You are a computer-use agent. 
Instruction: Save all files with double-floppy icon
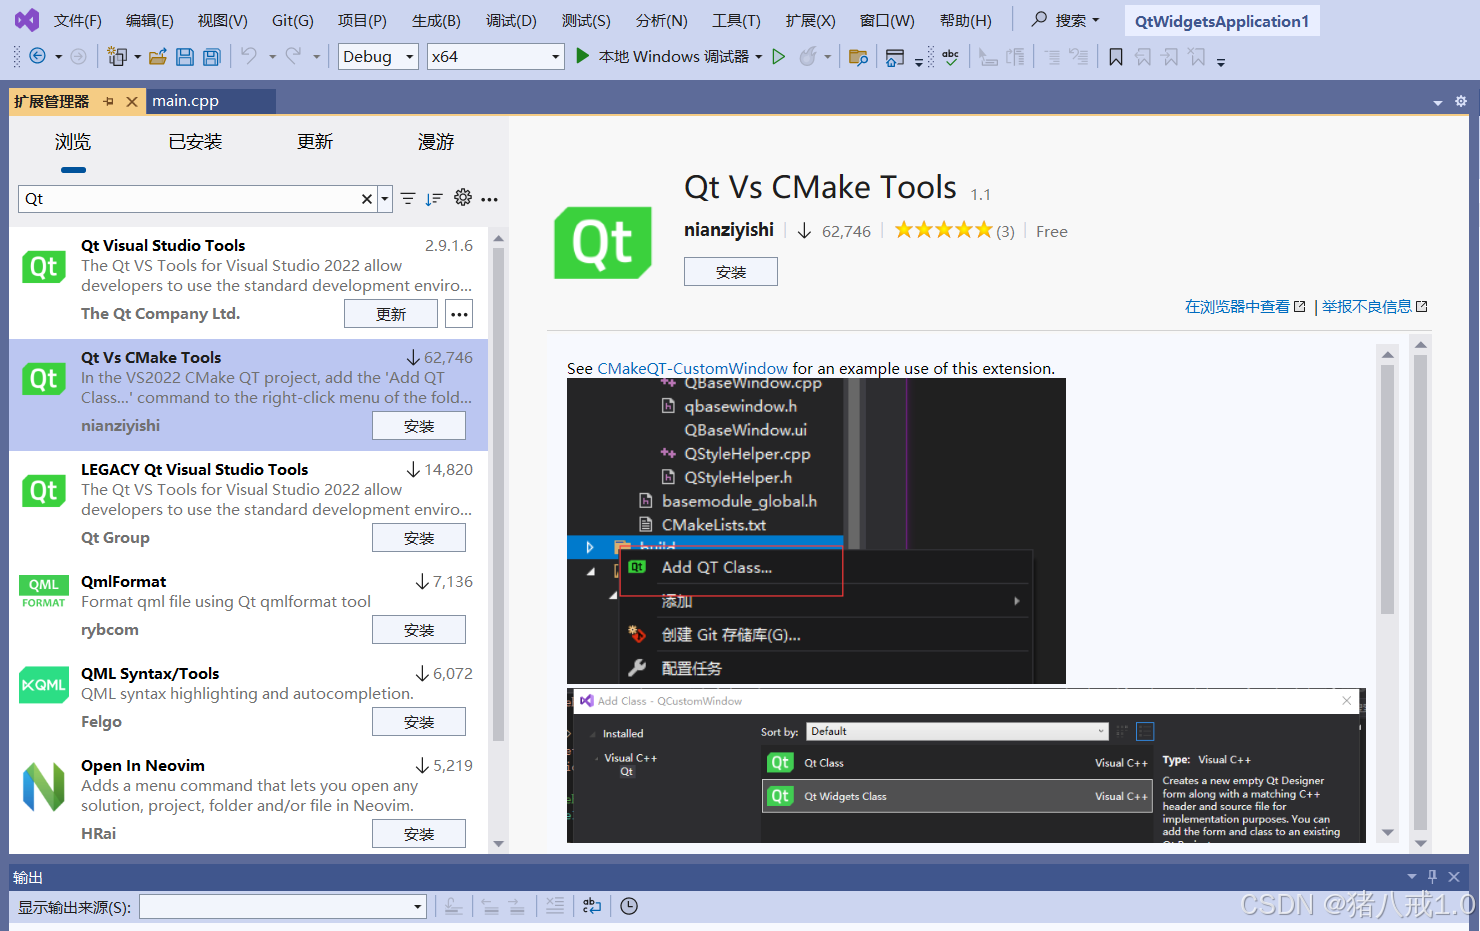(x=212, y=57)
